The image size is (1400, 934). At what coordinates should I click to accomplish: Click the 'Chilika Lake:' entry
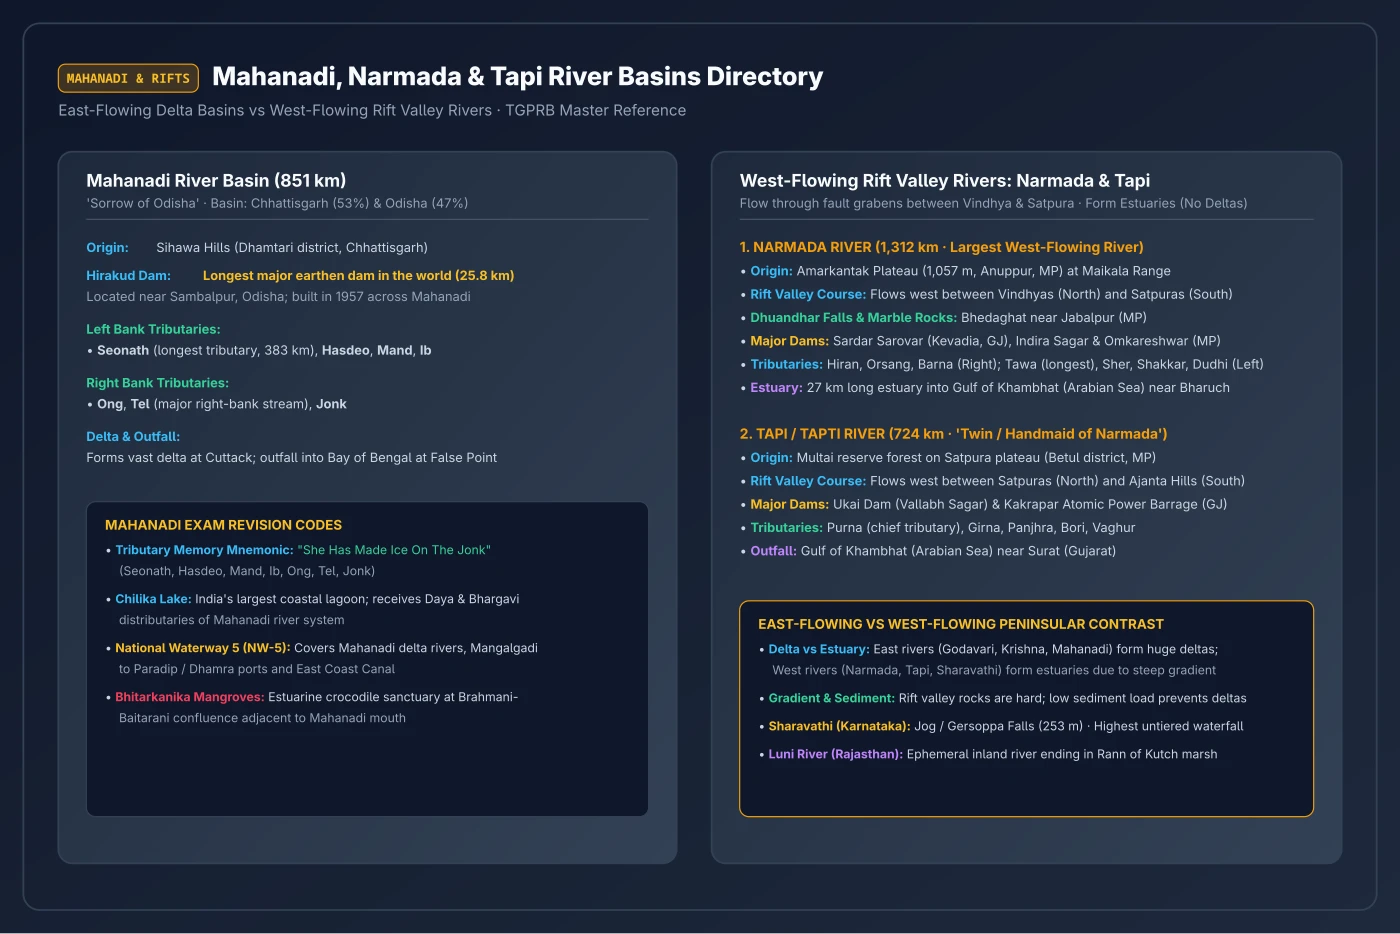coord(312,609)
